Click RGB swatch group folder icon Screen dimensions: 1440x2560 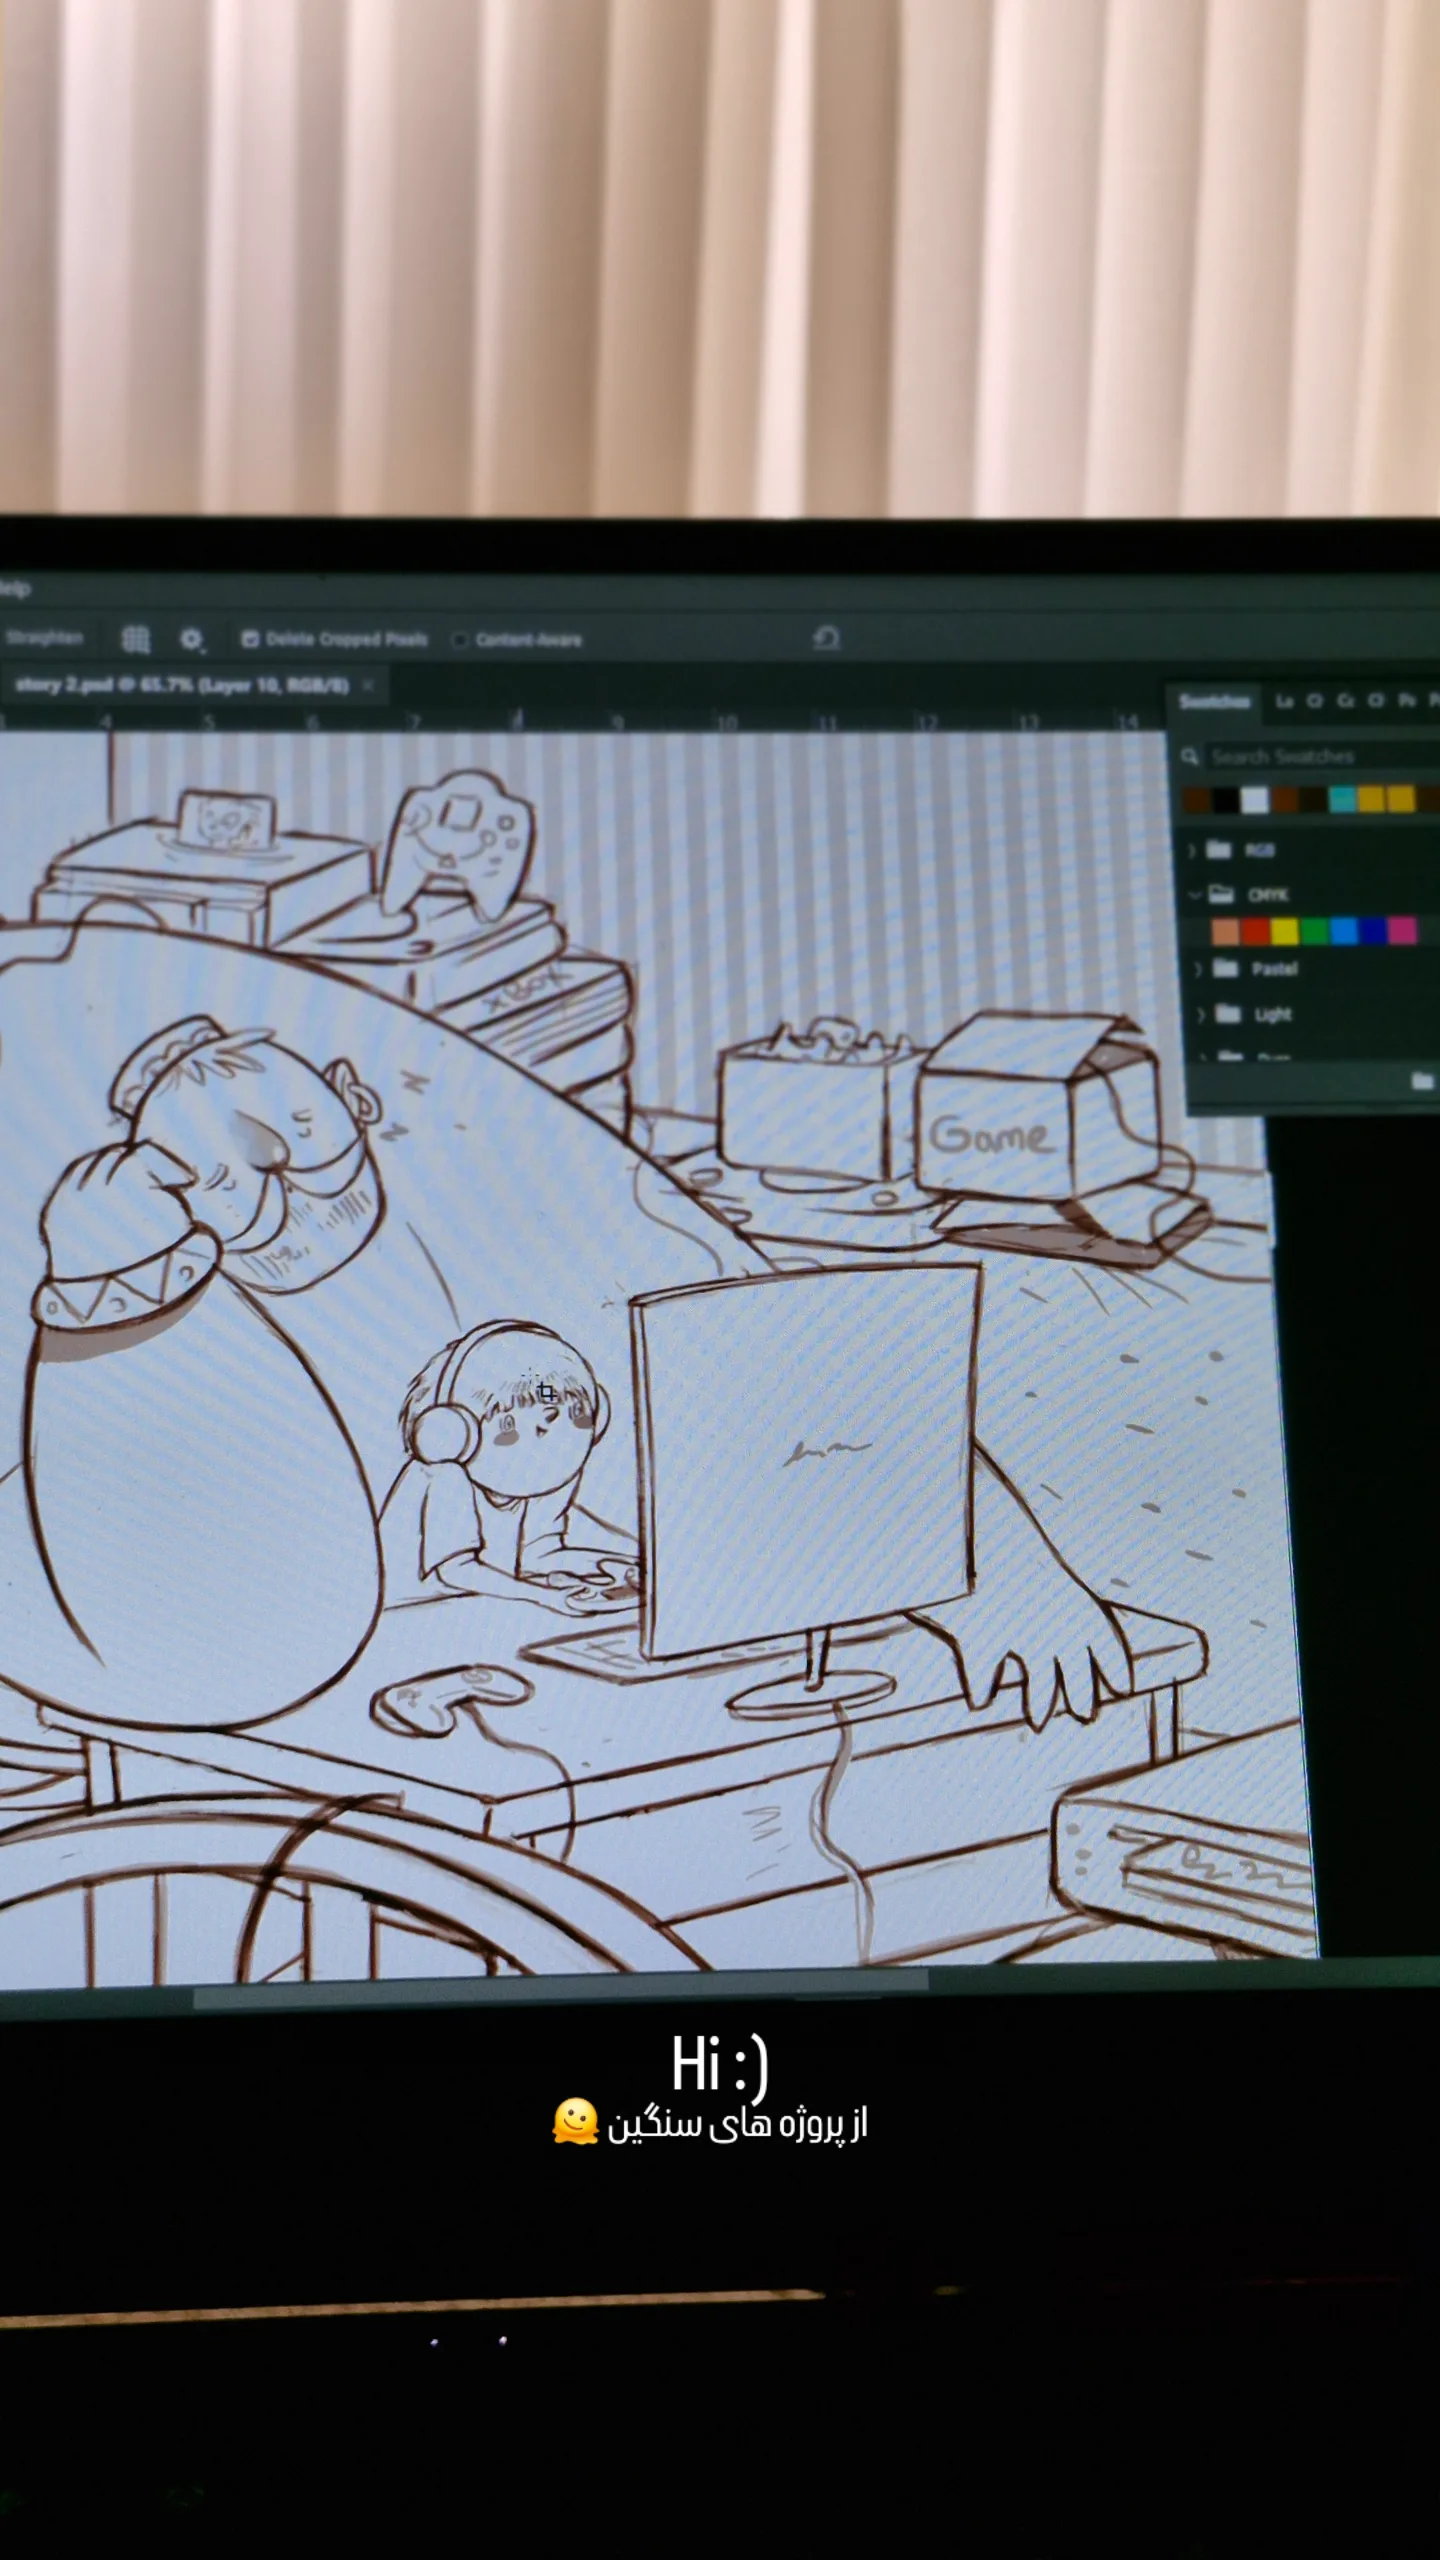pyautogui.click(x=1218, y=849)
